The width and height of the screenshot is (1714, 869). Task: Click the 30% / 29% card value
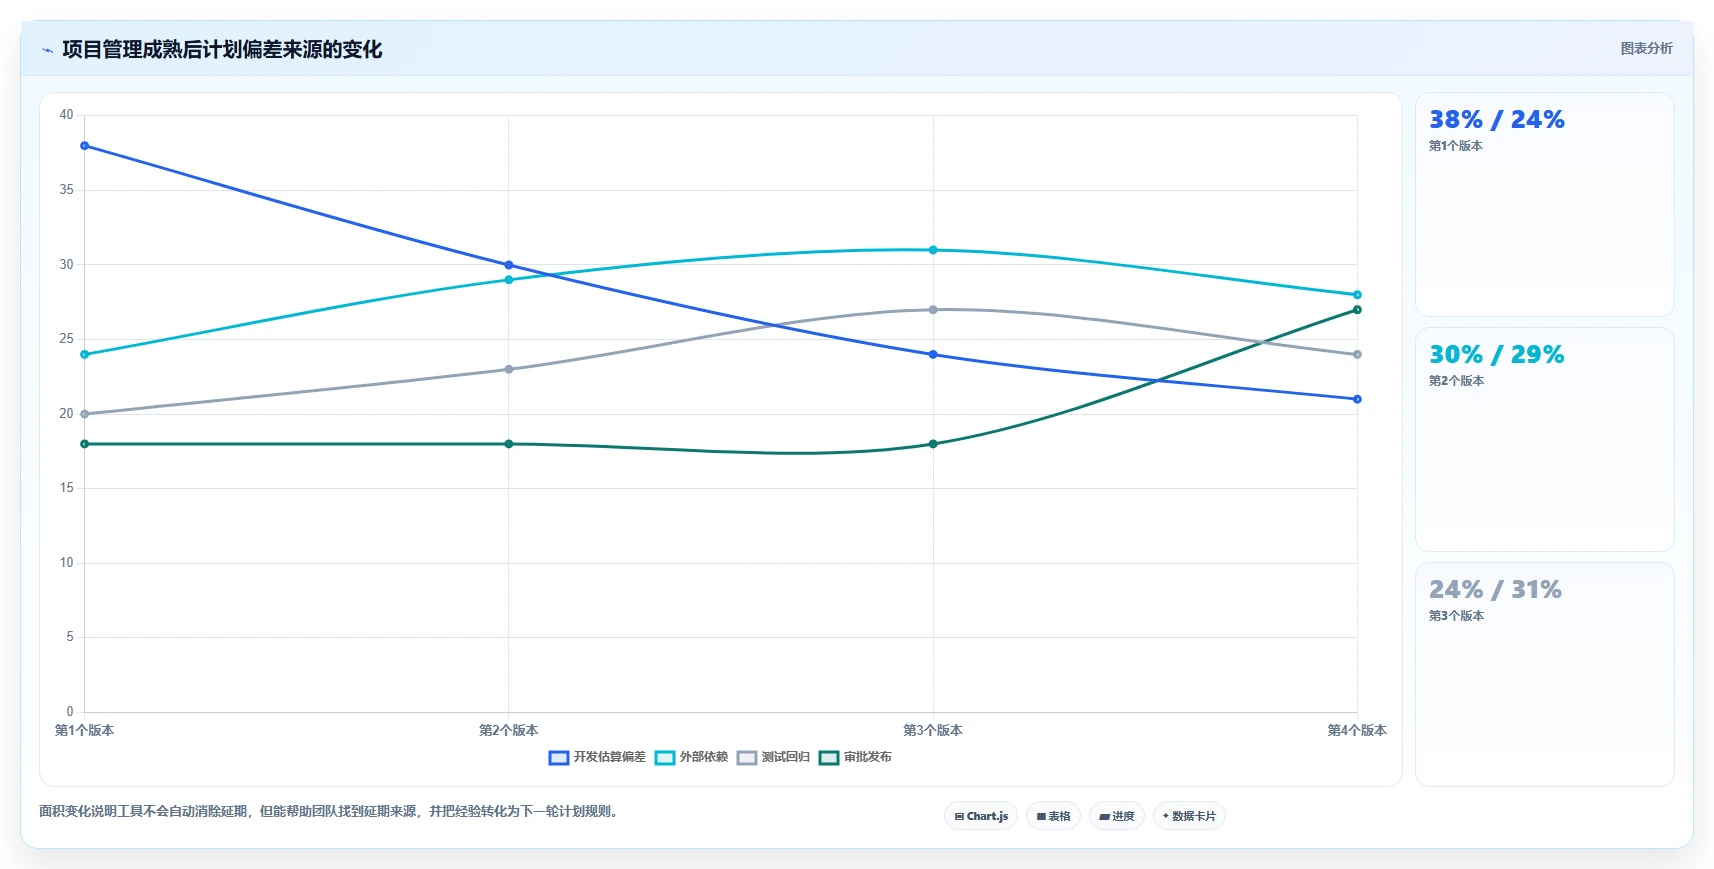pos(1497,355)
